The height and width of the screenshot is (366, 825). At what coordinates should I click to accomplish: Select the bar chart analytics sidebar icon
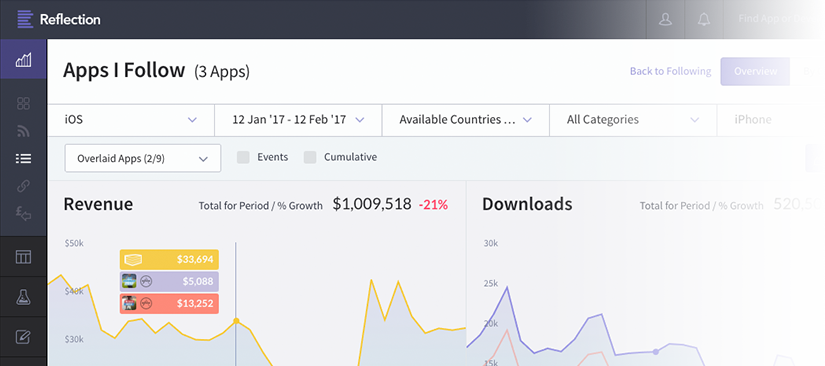pyautogui.click(x=23, y=60)
